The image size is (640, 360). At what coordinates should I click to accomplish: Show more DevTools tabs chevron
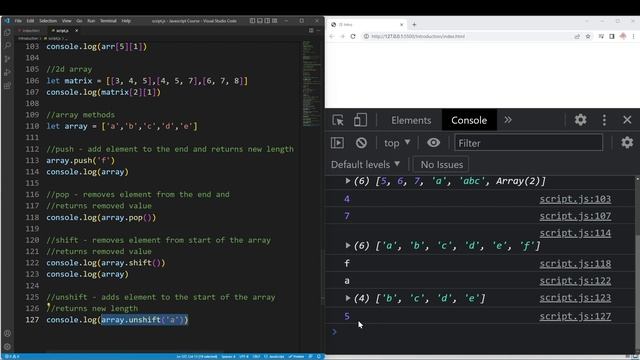tap(507, 120)
